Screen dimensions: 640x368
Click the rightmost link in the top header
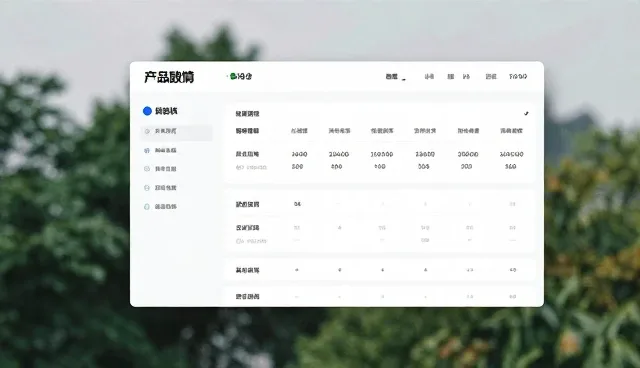518,76
